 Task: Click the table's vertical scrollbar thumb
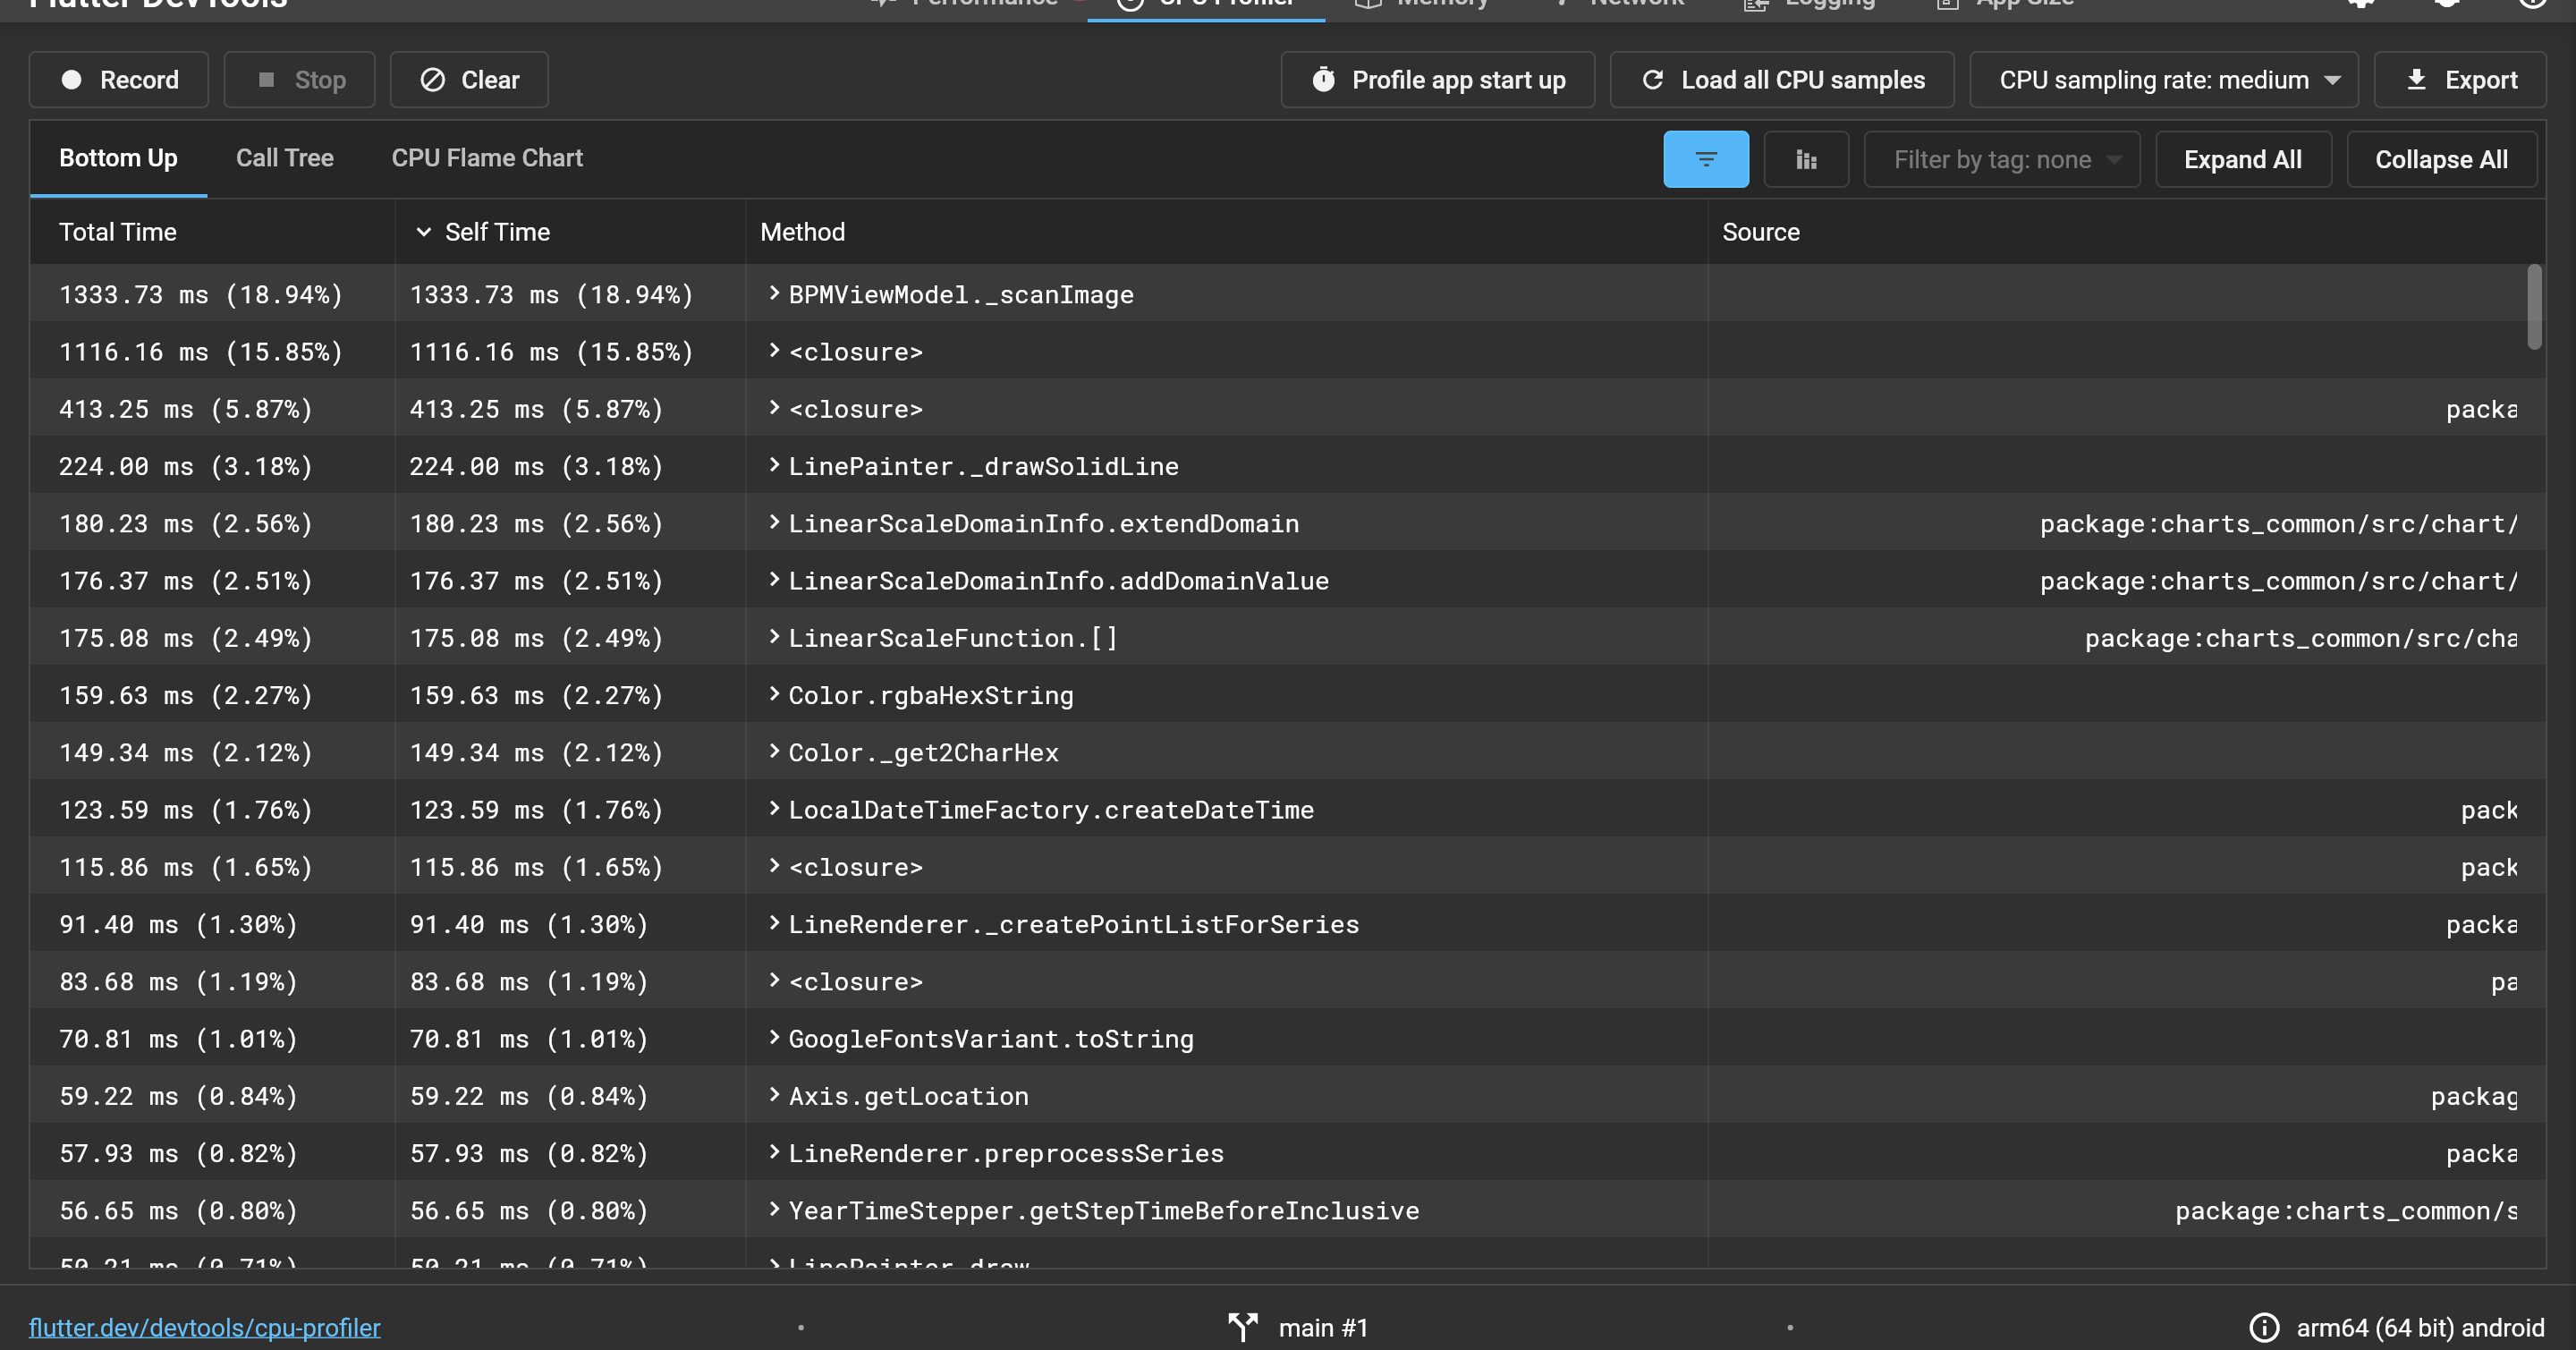pos(2534,307)
